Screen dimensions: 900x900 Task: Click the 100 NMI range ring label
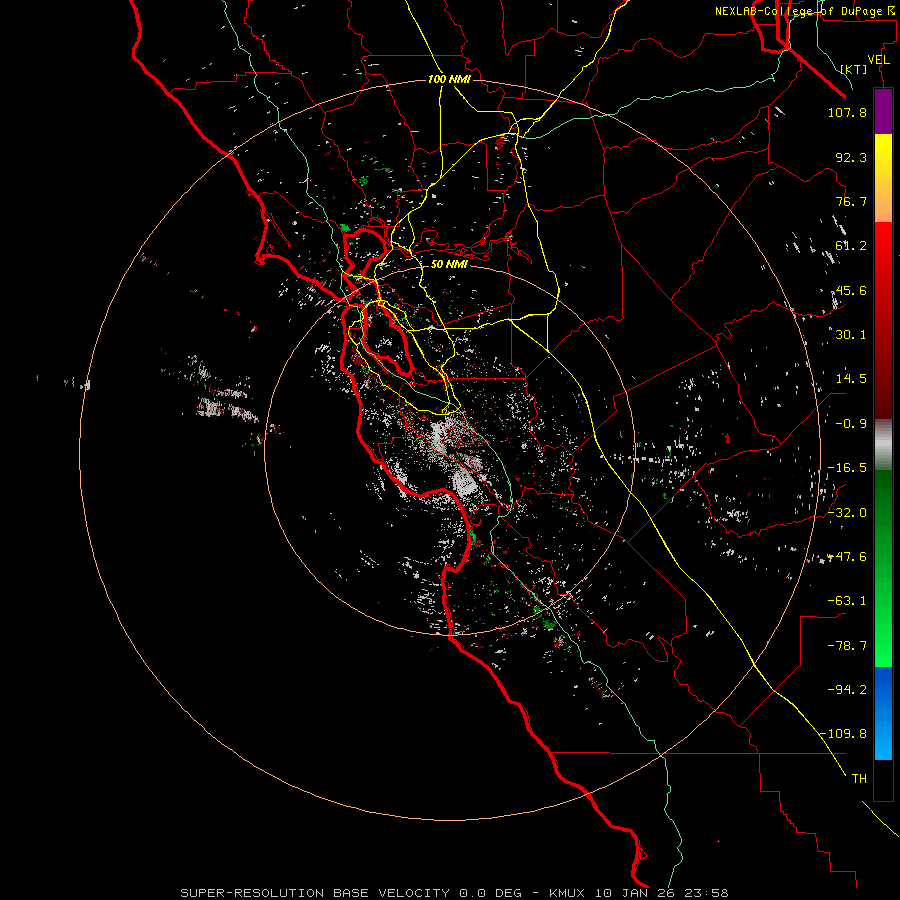[449, 79]
